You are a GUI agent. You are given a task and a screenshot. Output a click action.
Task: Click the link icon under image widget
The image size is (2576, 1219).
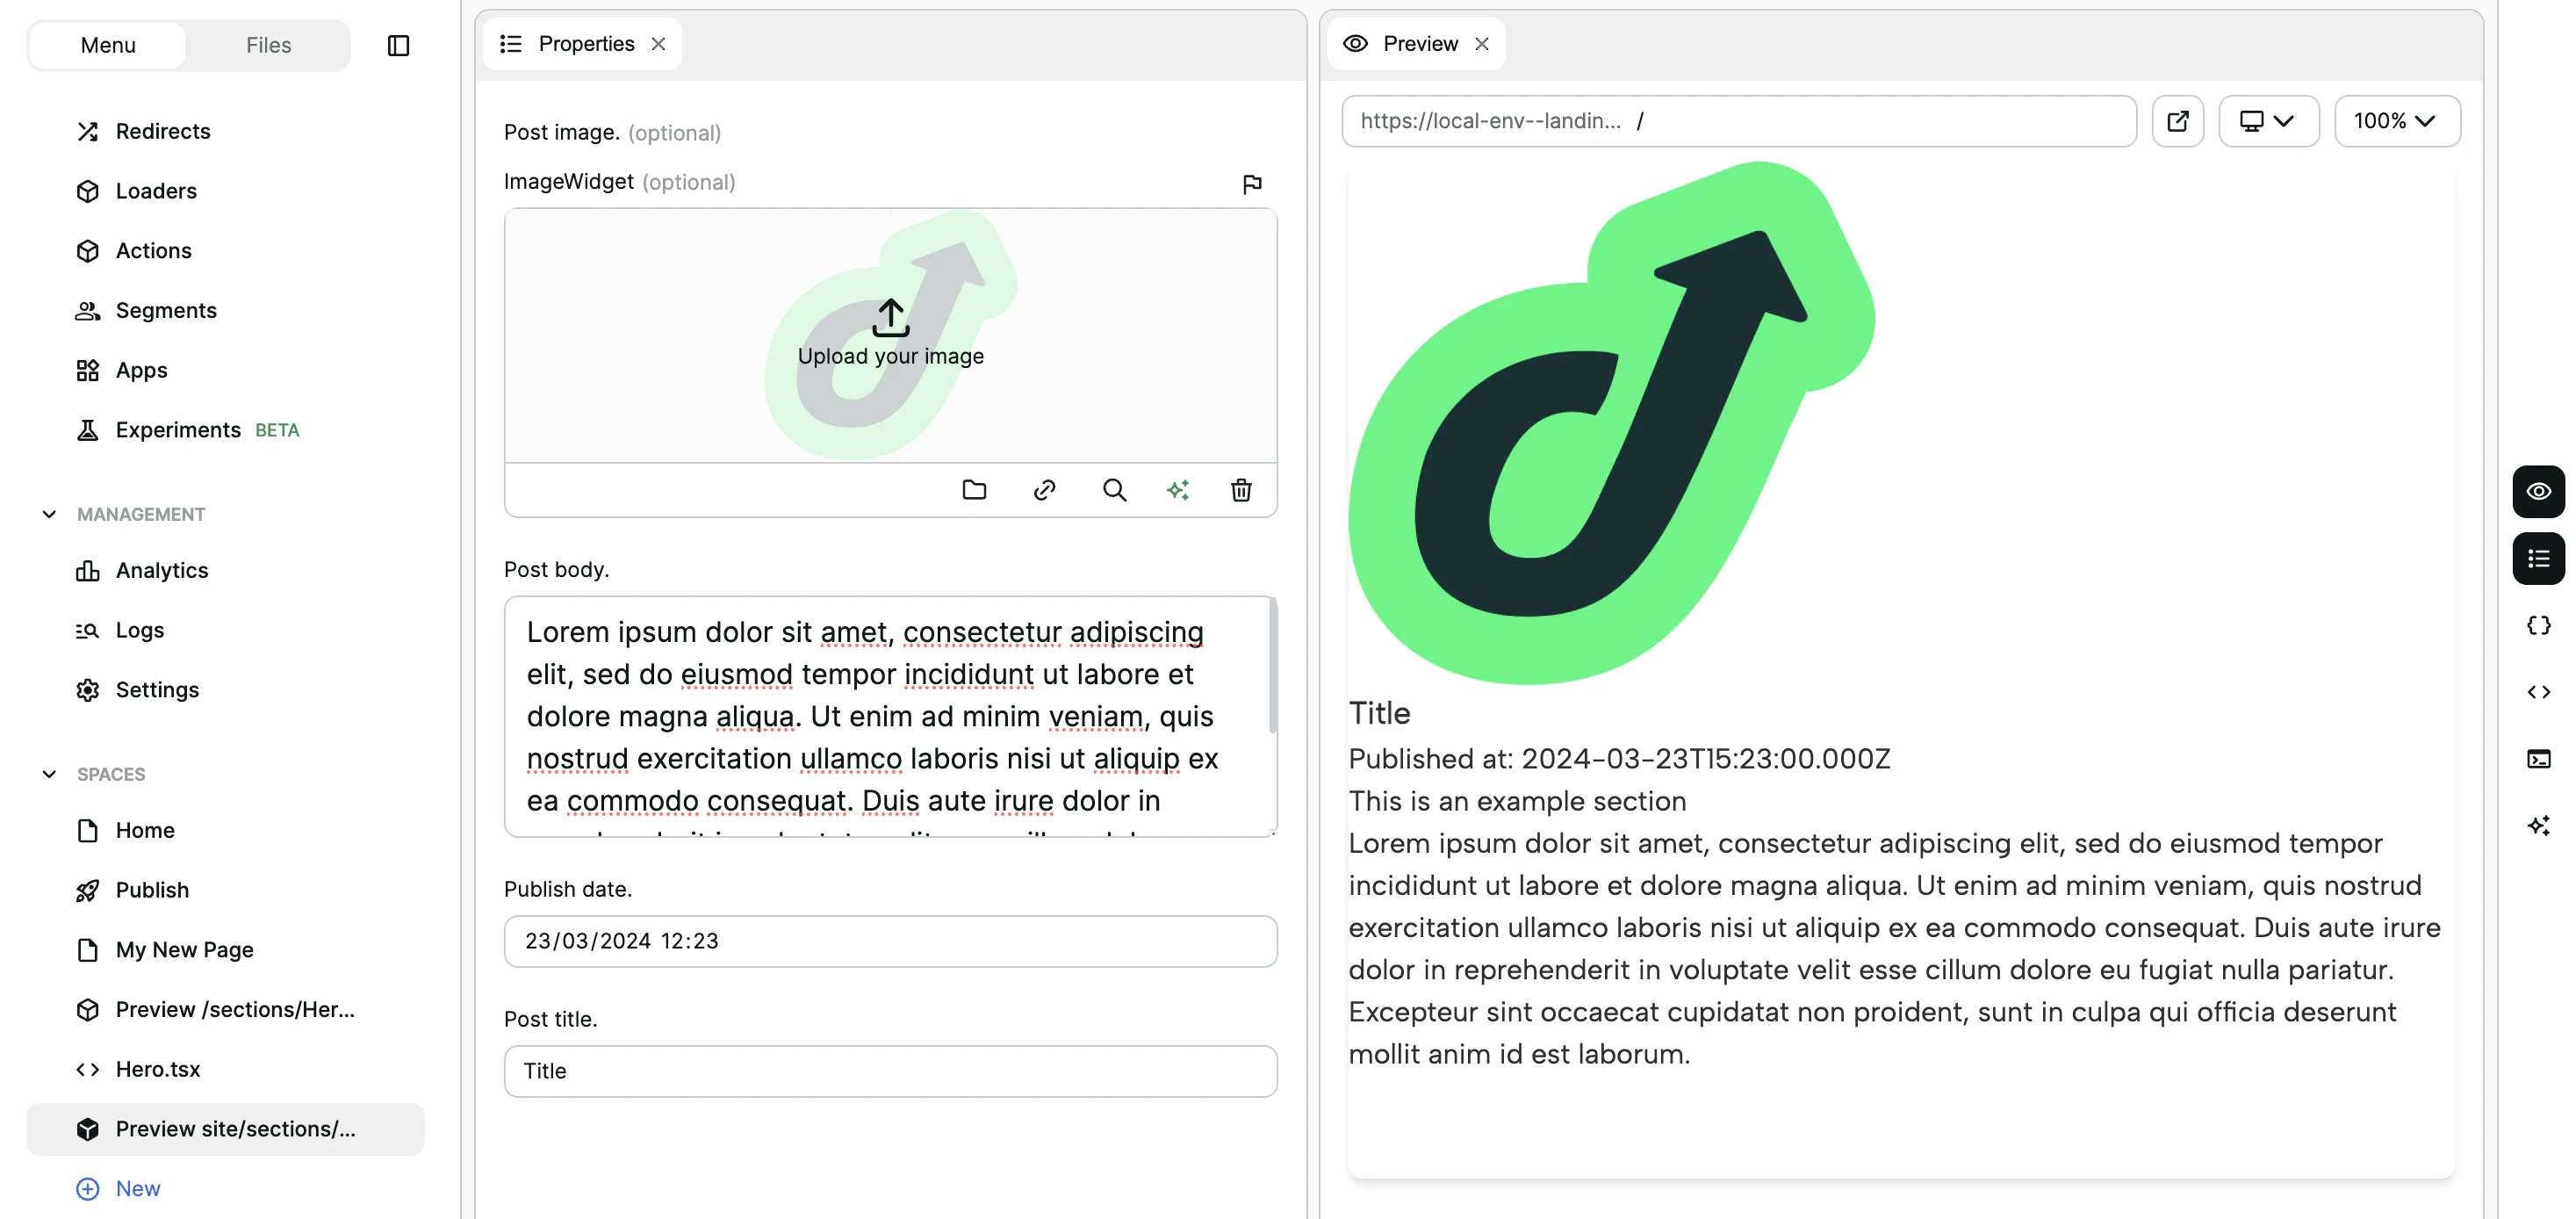pyautogui.click(x=1044, y=490)
